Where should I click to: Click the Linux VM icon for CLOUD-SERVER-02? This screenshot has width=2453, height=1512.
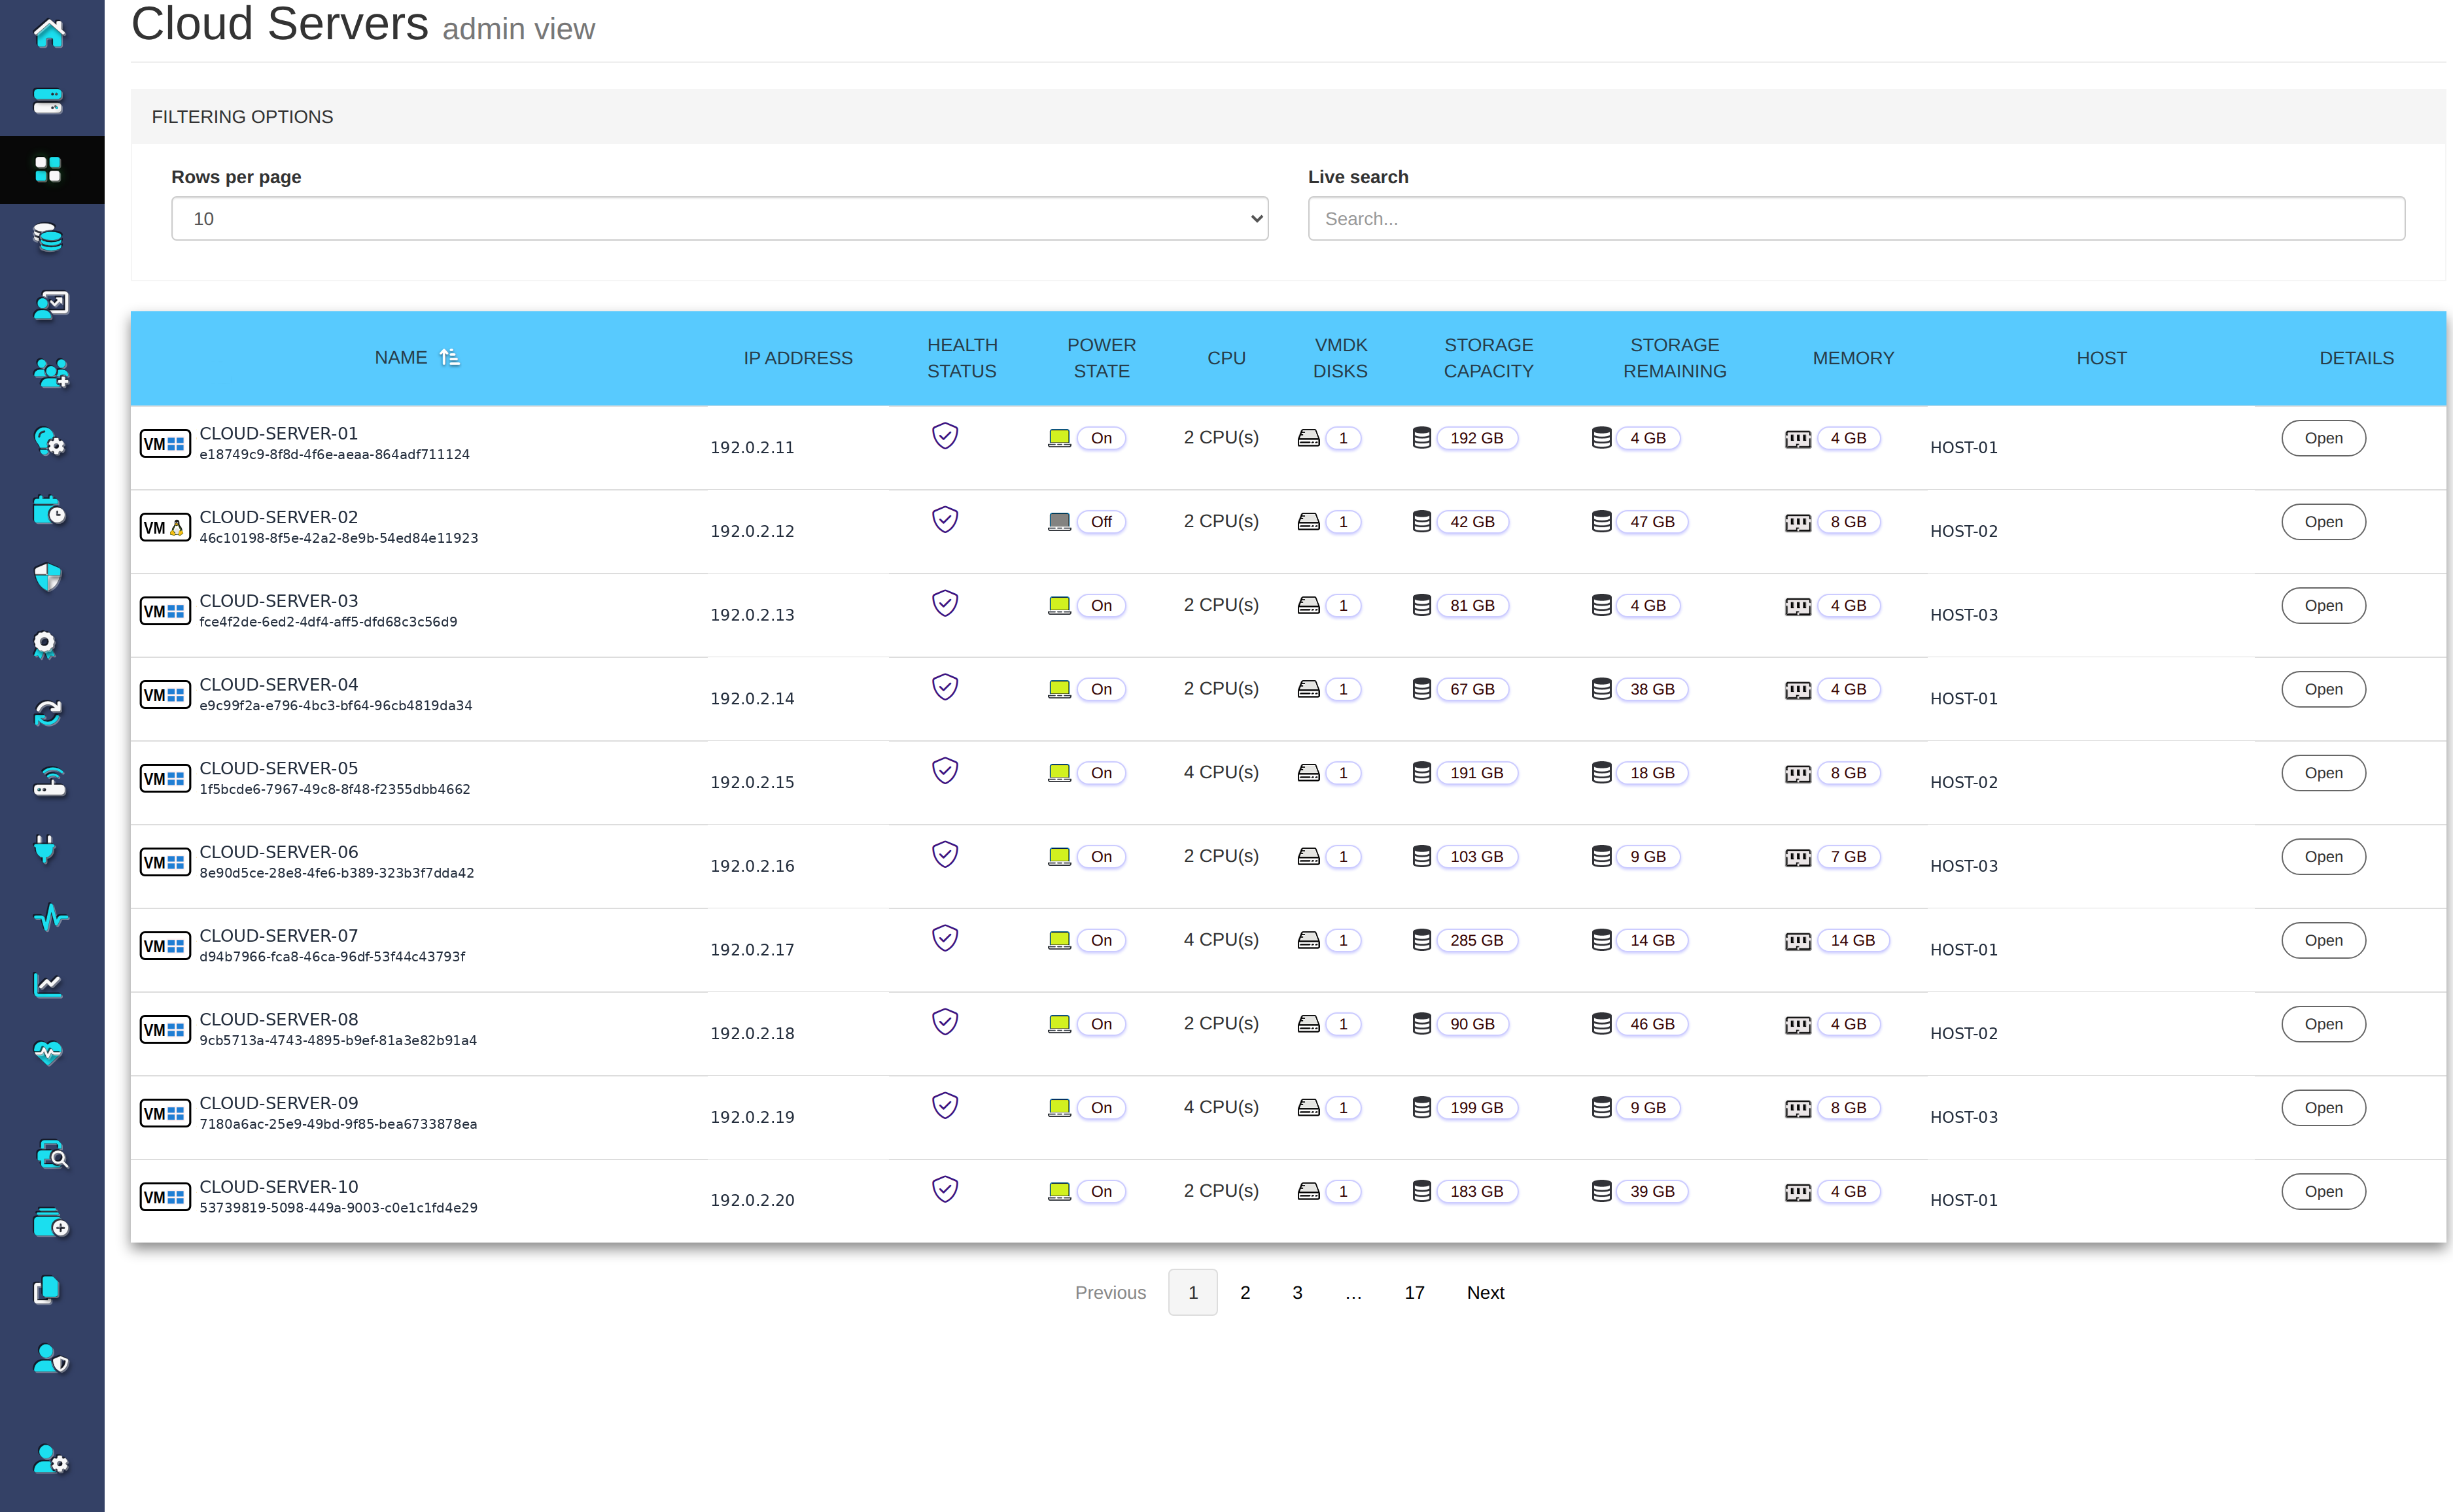pyautogui.click(x=165, y=527)
